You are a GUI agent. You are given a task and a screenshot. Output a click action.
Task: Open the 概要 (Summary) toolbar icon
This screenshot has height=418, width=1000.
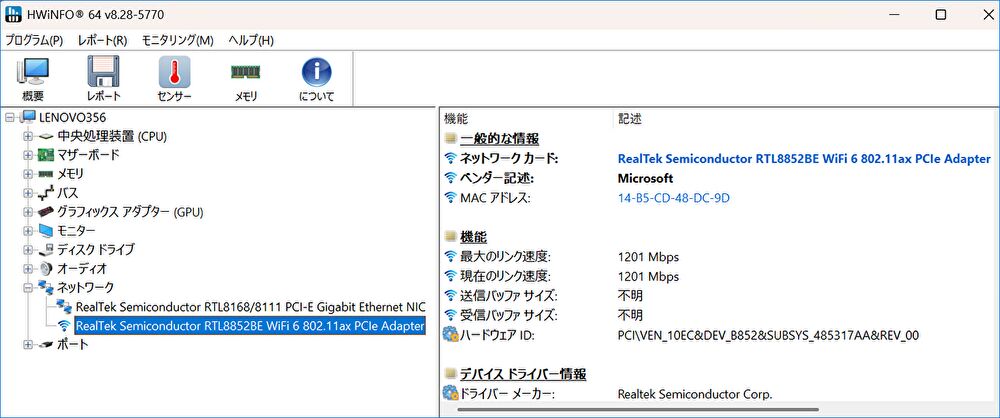tap(33, 78)
